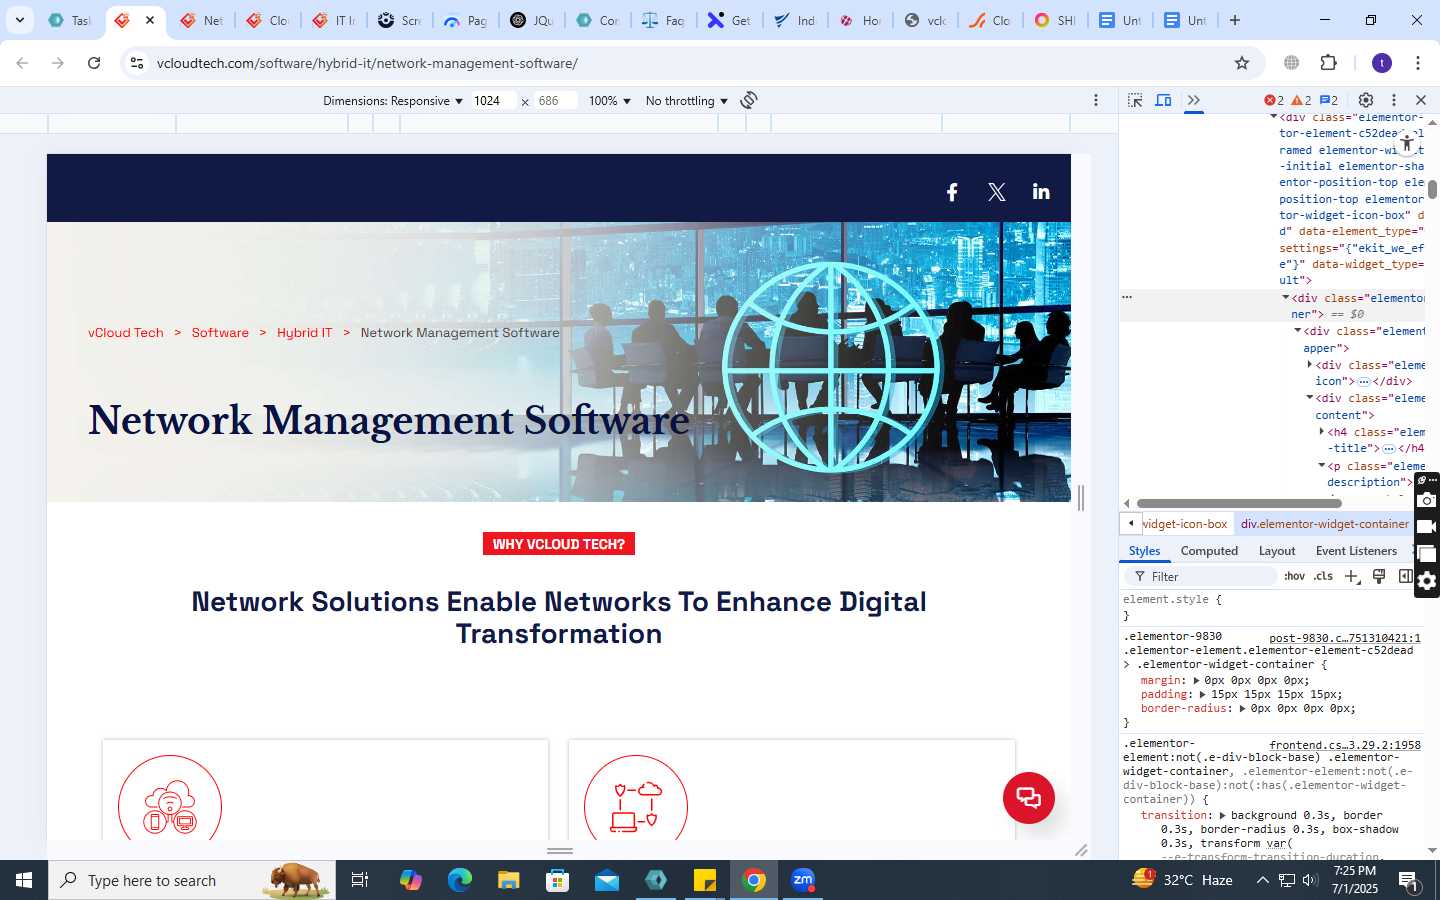
Task: Click the floating toolbar settings gear icon
Action: pos(1427,581)
